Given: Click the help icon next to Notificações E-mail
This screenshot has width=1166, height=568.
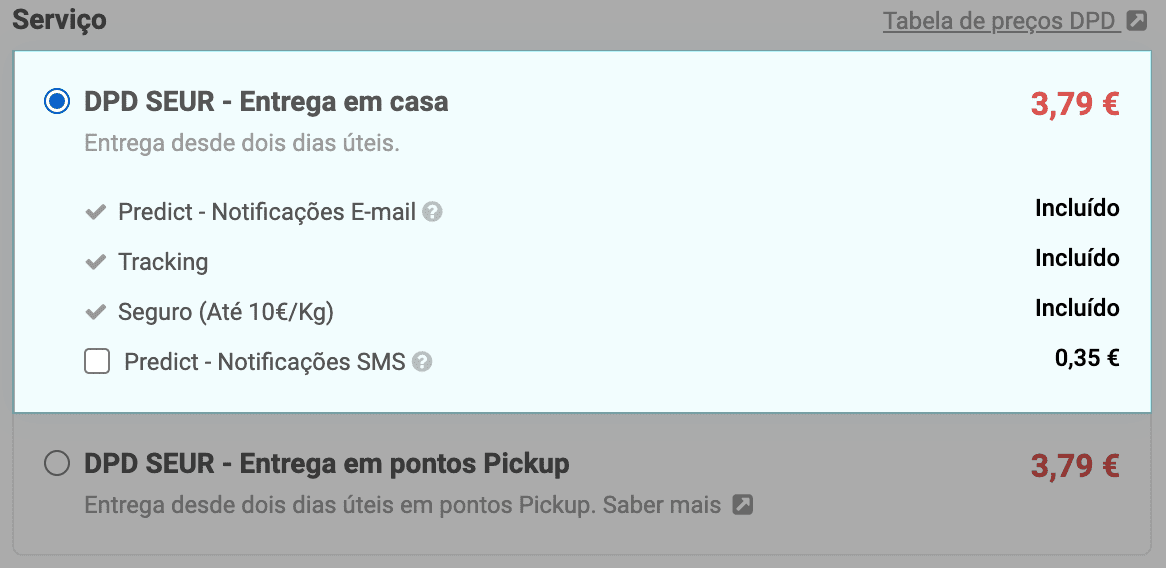Looking at the screenshot, I should [x=432, y=212].
